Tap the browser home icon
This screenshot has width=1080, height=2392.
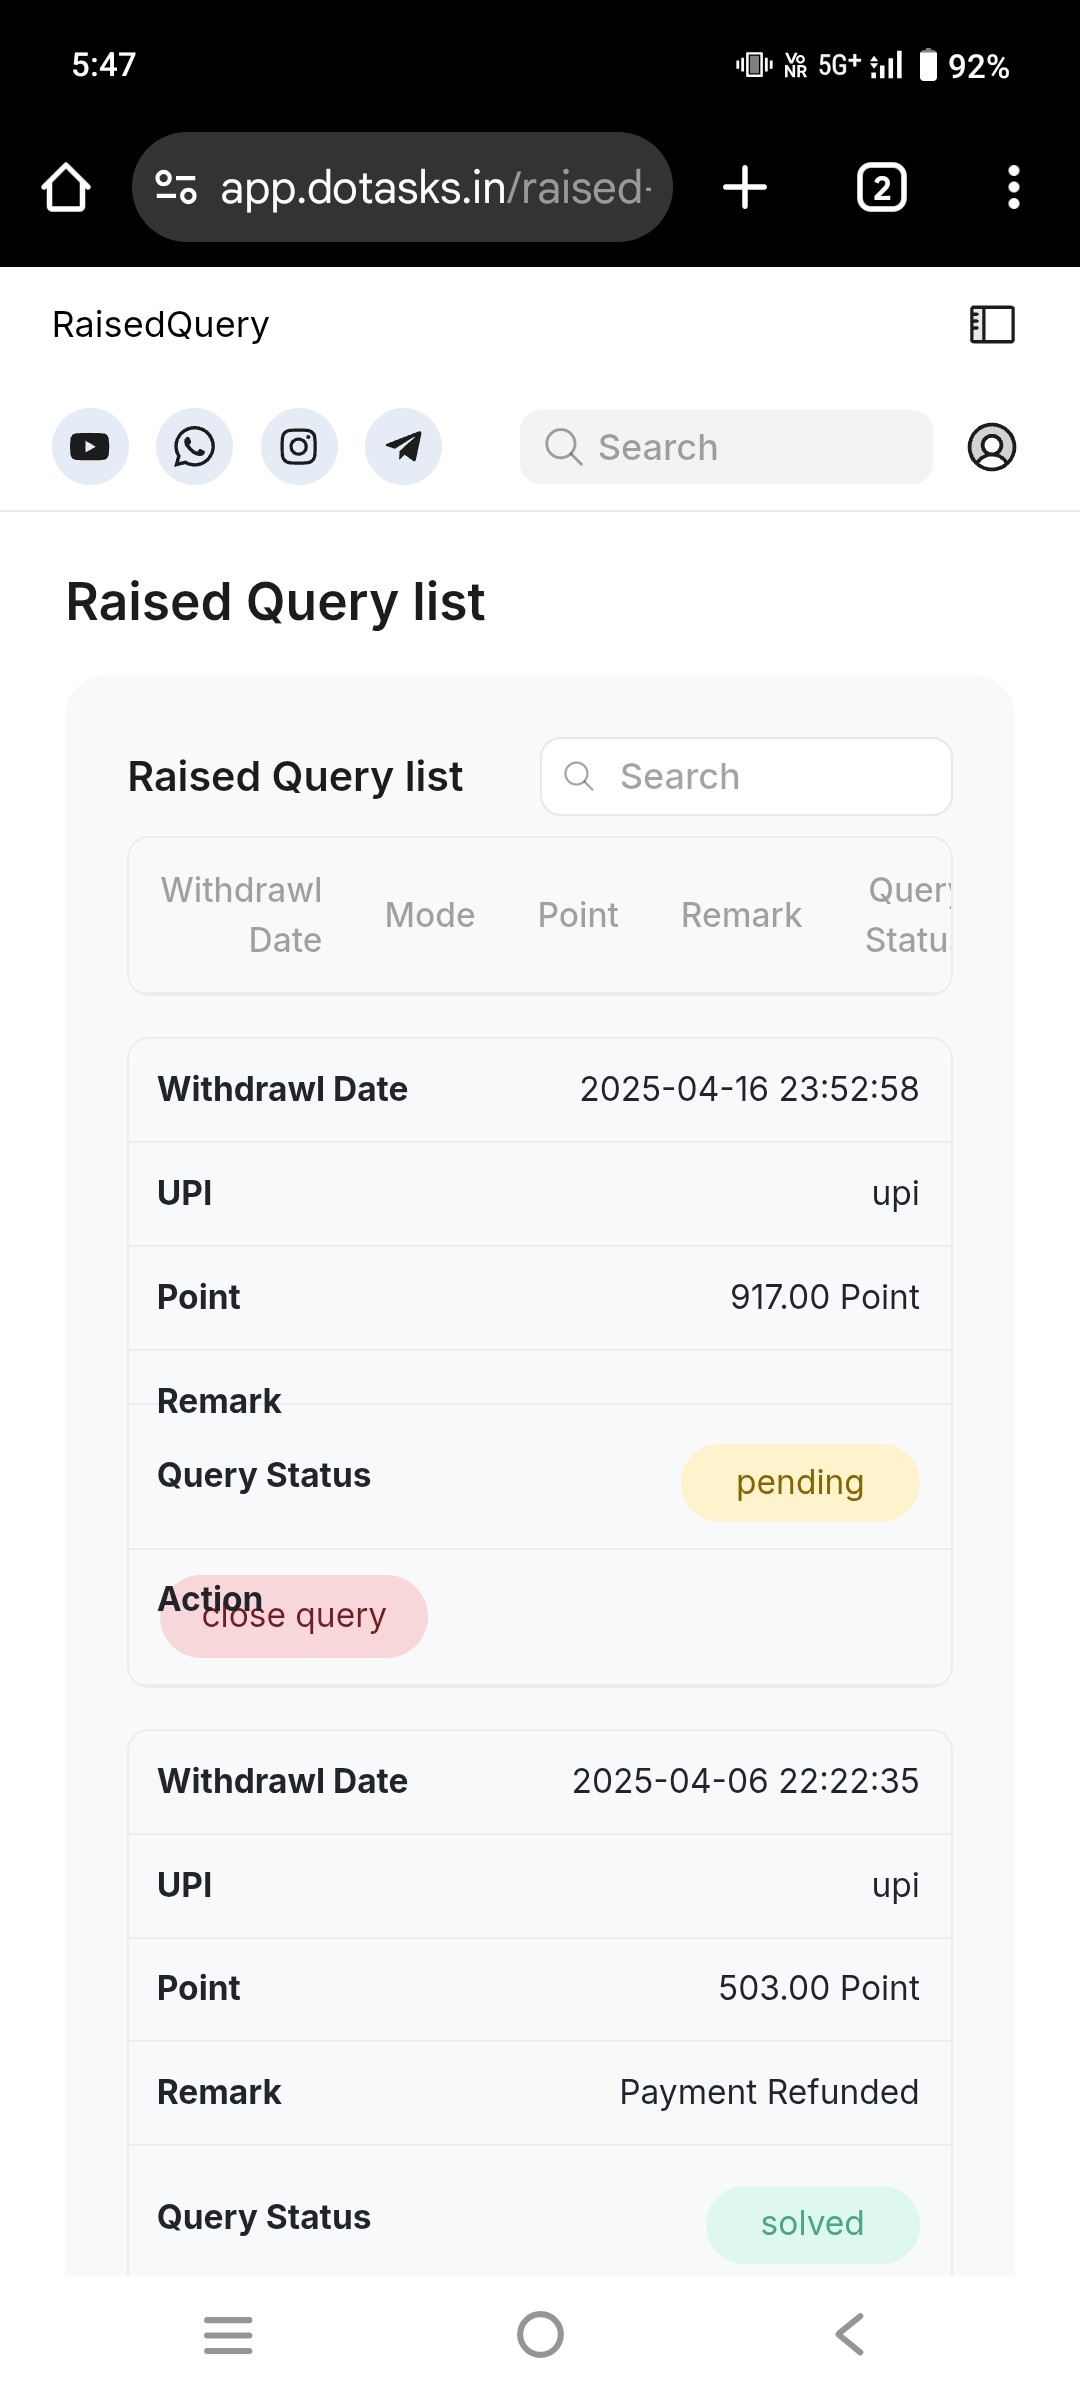coord(66,187)
